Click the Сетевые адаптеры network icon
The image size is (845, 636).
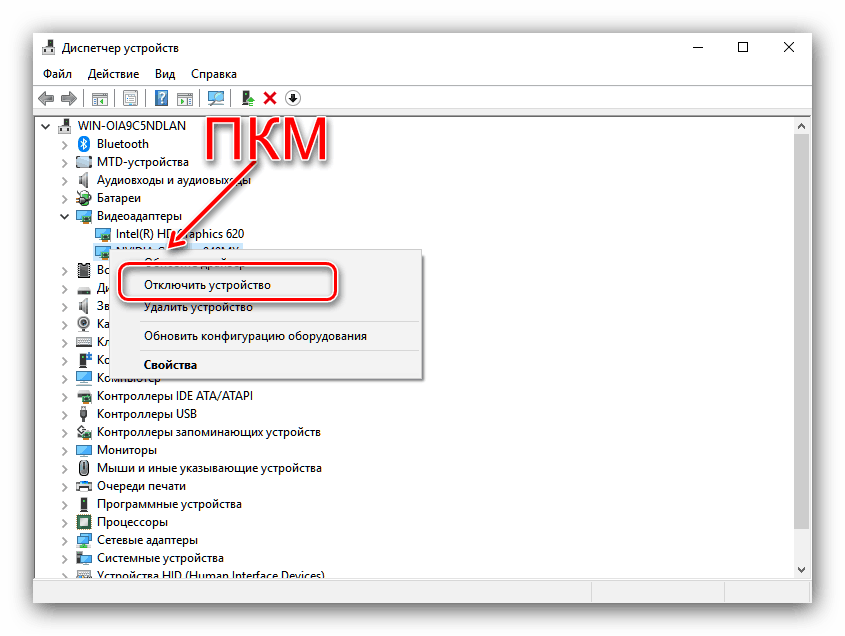(84, 540)
